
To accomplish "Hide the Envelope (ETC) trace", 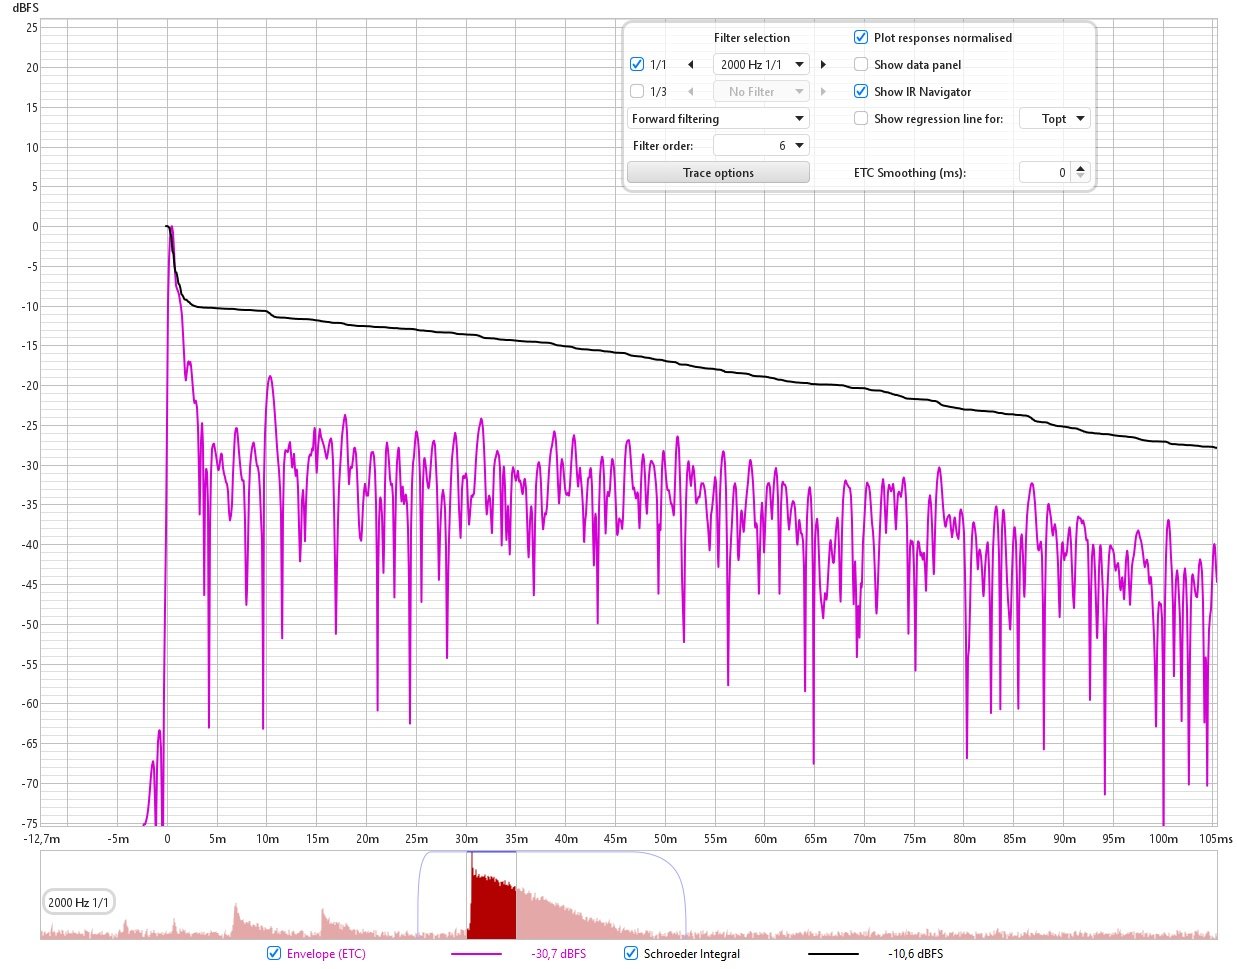I will pos(274,954).
